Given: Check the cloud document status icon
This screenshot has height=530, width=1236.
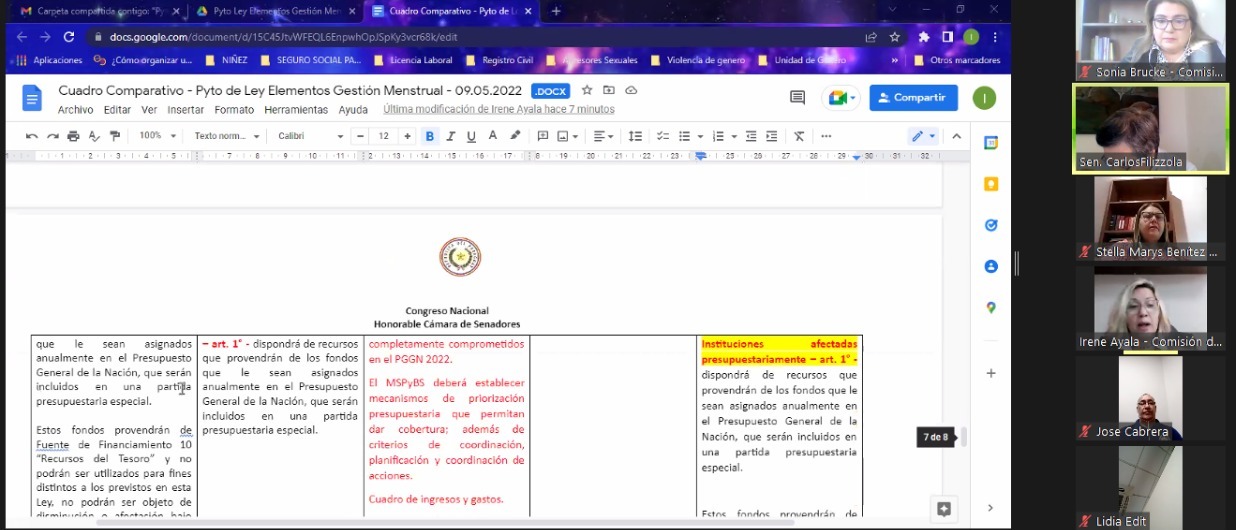Looking at the screenshot, I should click(x=631, y=90).
